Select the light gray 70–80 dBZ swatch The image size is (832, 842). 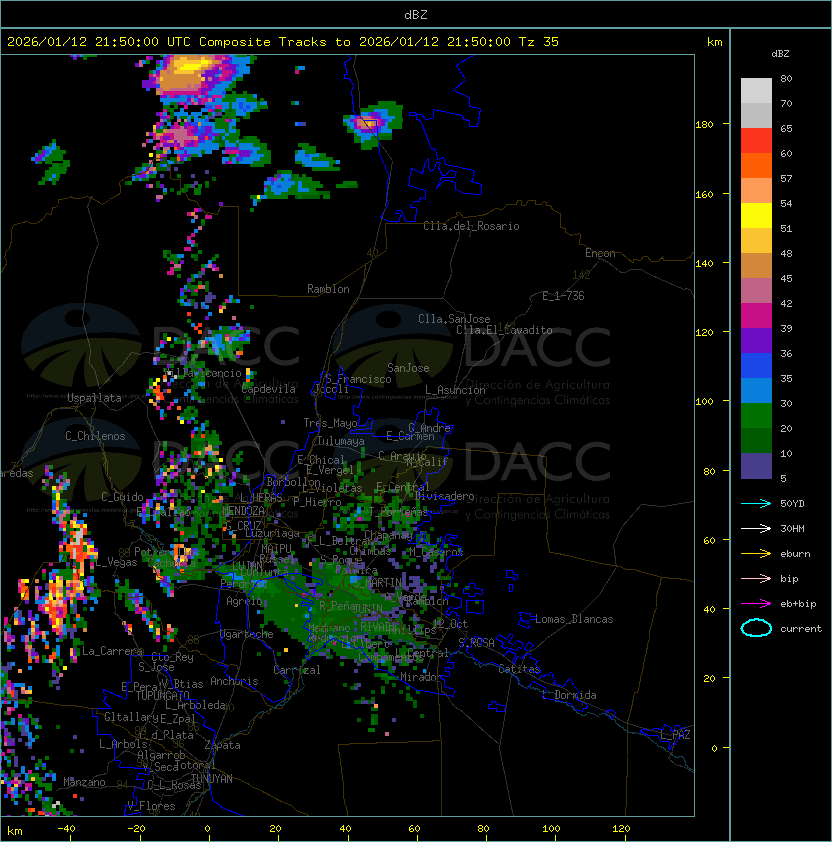756,90
